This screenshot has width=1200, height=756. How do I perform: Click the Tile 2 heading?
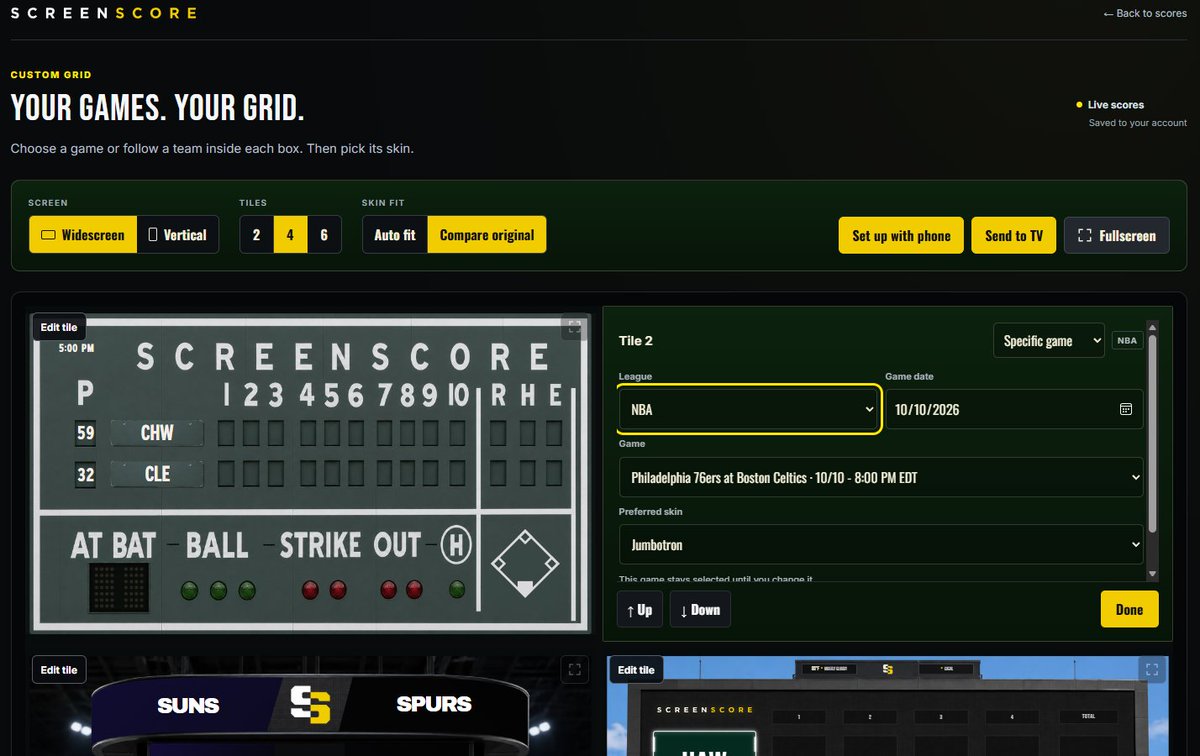(x=636, y=341)
